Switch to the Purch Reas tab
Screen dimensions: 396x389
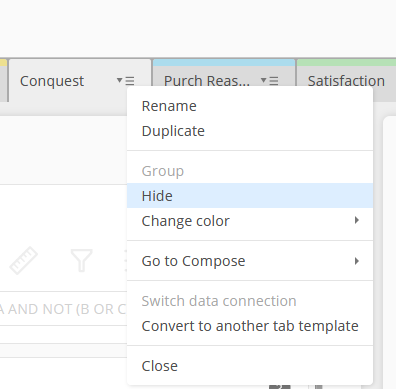pos(207,81)
